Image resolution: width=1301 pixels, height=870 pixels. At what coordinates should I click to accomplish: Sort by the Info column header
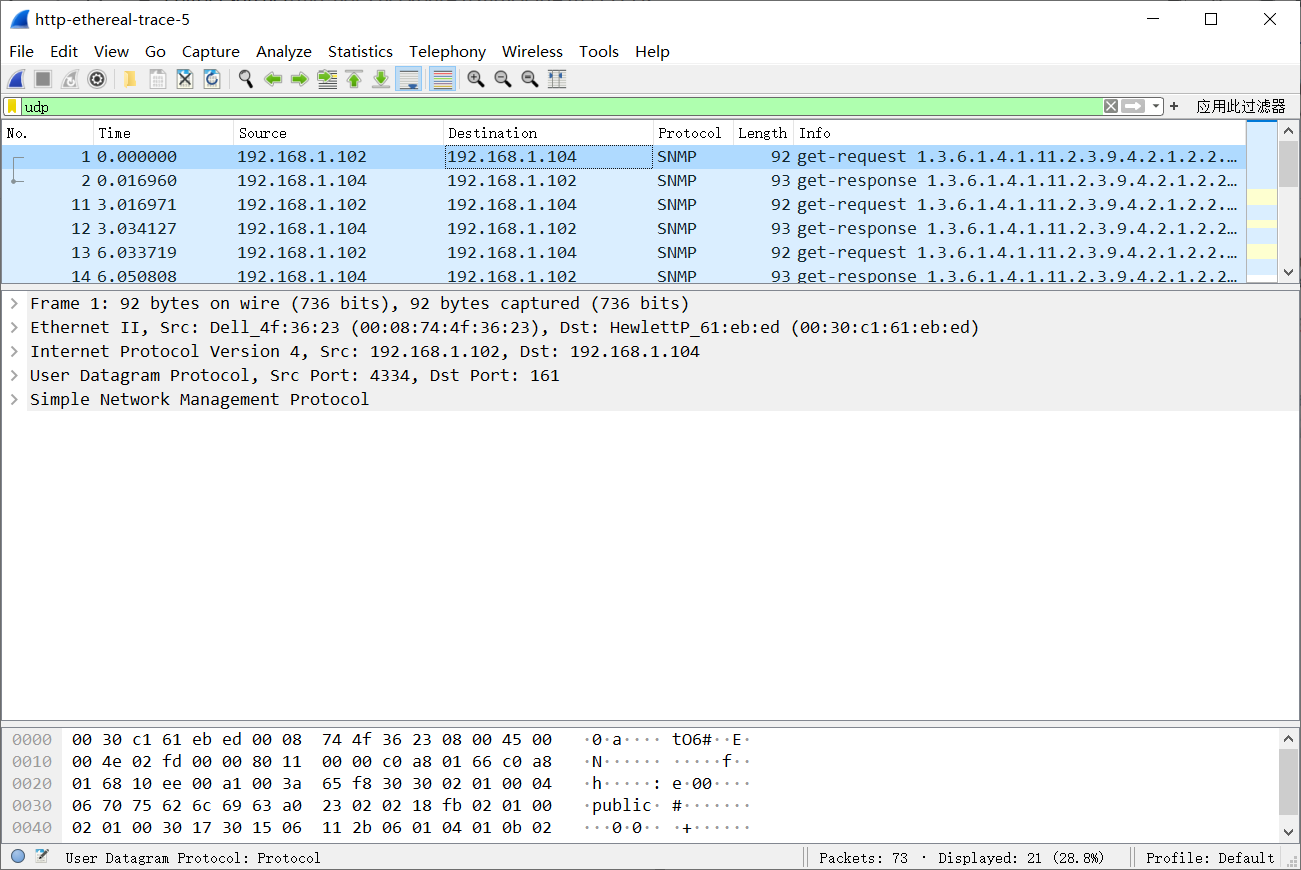(x=1020, y=133)
